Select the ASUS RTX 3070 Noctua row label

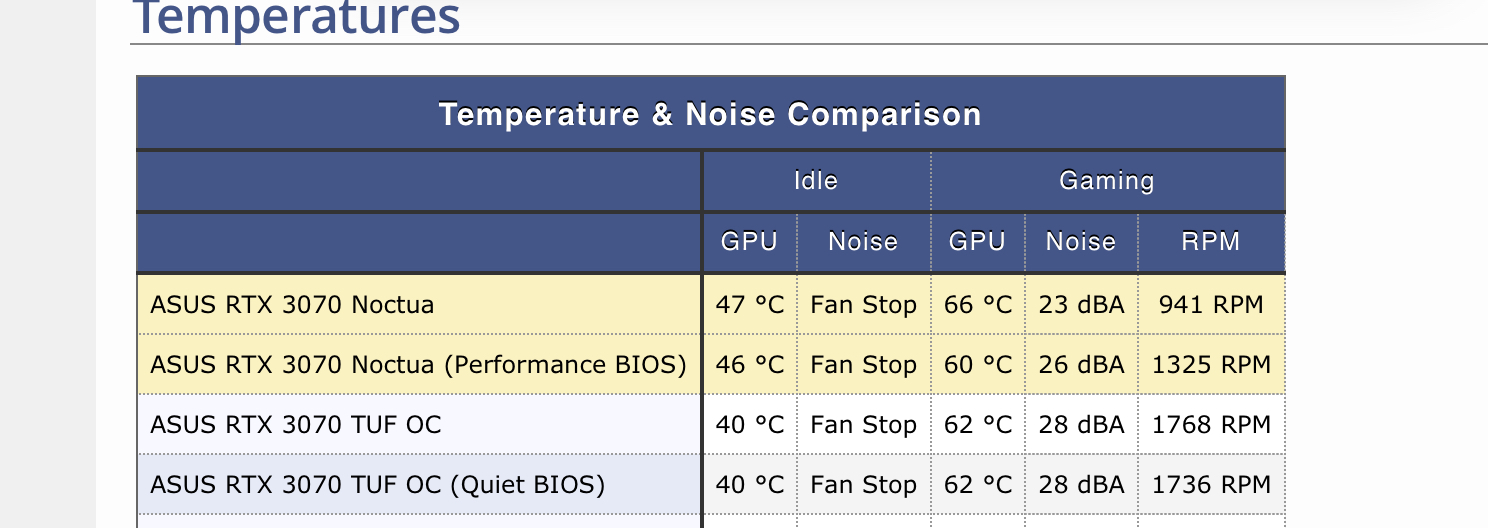292,304
